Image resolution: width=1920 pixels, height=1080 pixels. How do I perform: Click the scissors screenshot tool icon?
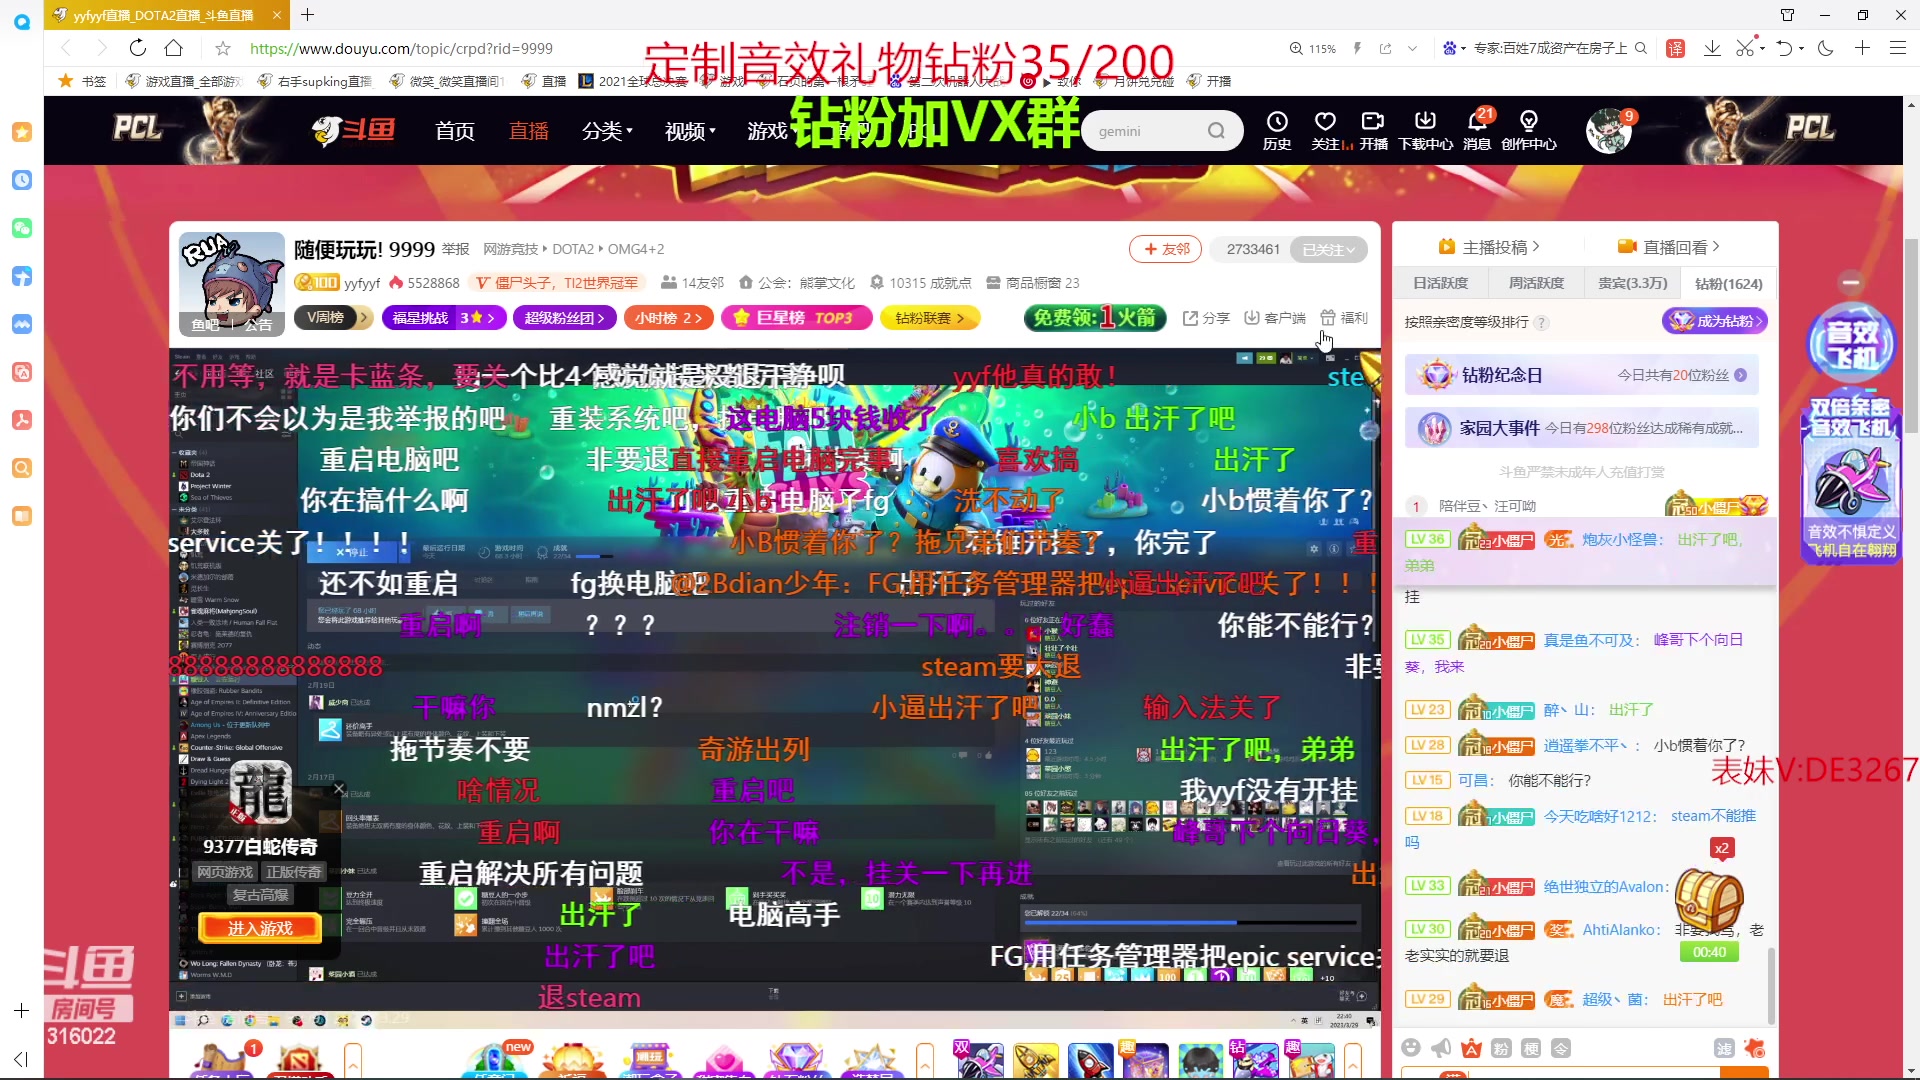tap(1745, 48)
